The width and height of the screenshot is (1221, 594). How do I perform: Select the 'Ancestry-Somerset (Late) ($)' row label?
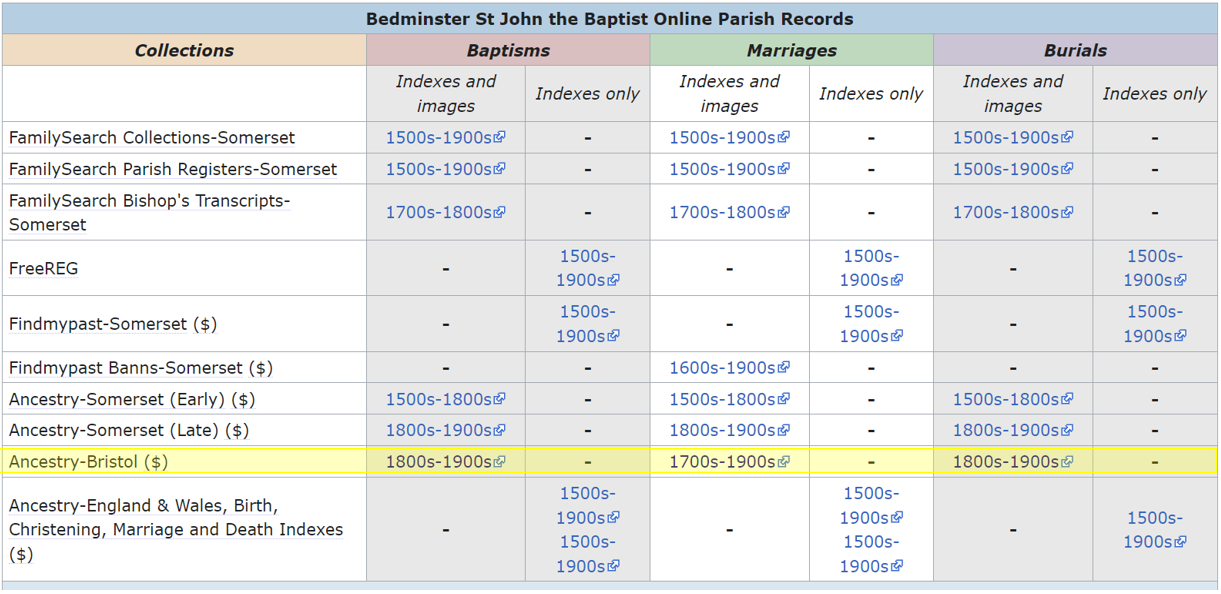click(129, 430)
